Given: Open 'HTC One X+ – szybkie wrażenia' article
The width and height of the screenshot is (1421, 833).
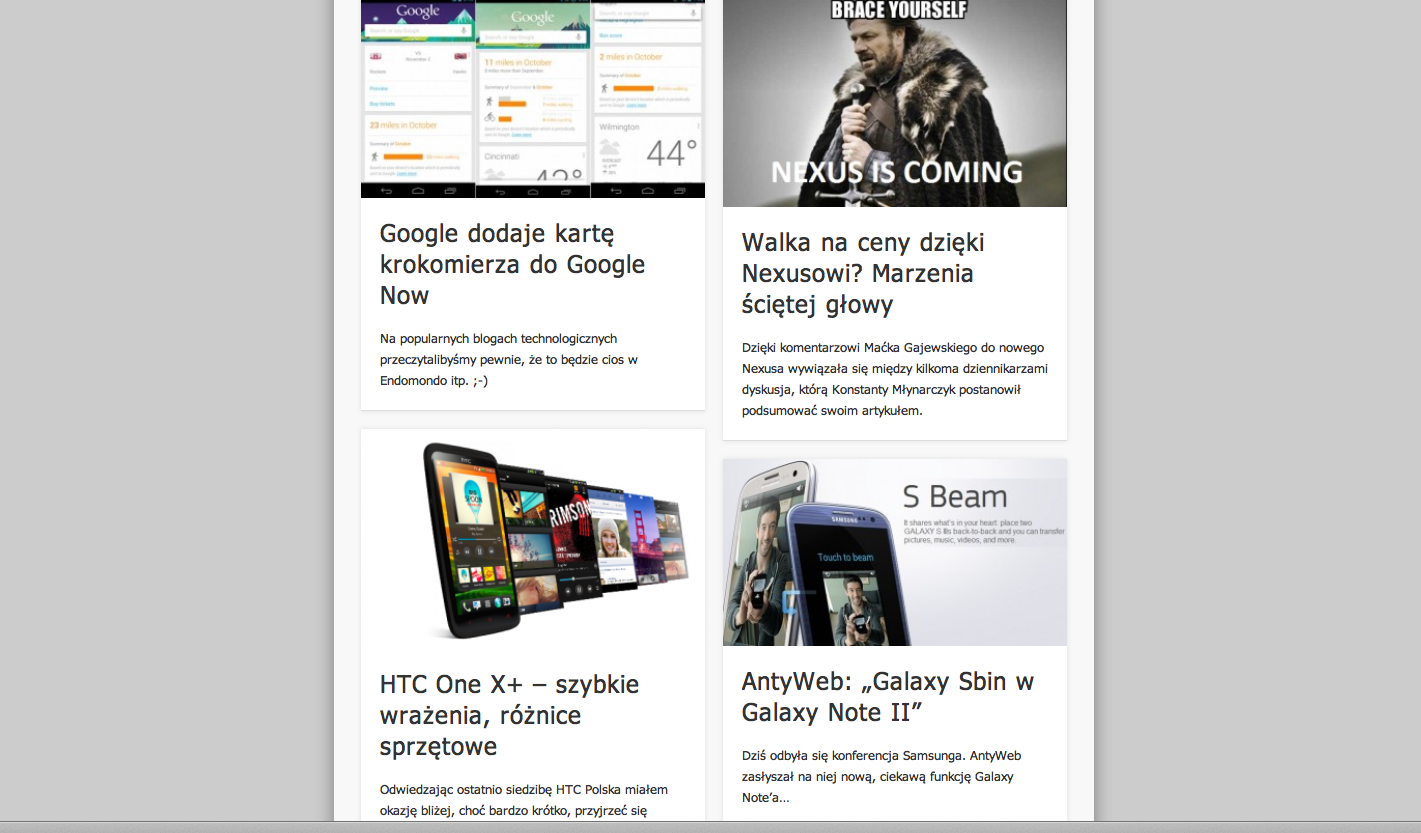Looking at the screenshot, I should coord(509,715).
